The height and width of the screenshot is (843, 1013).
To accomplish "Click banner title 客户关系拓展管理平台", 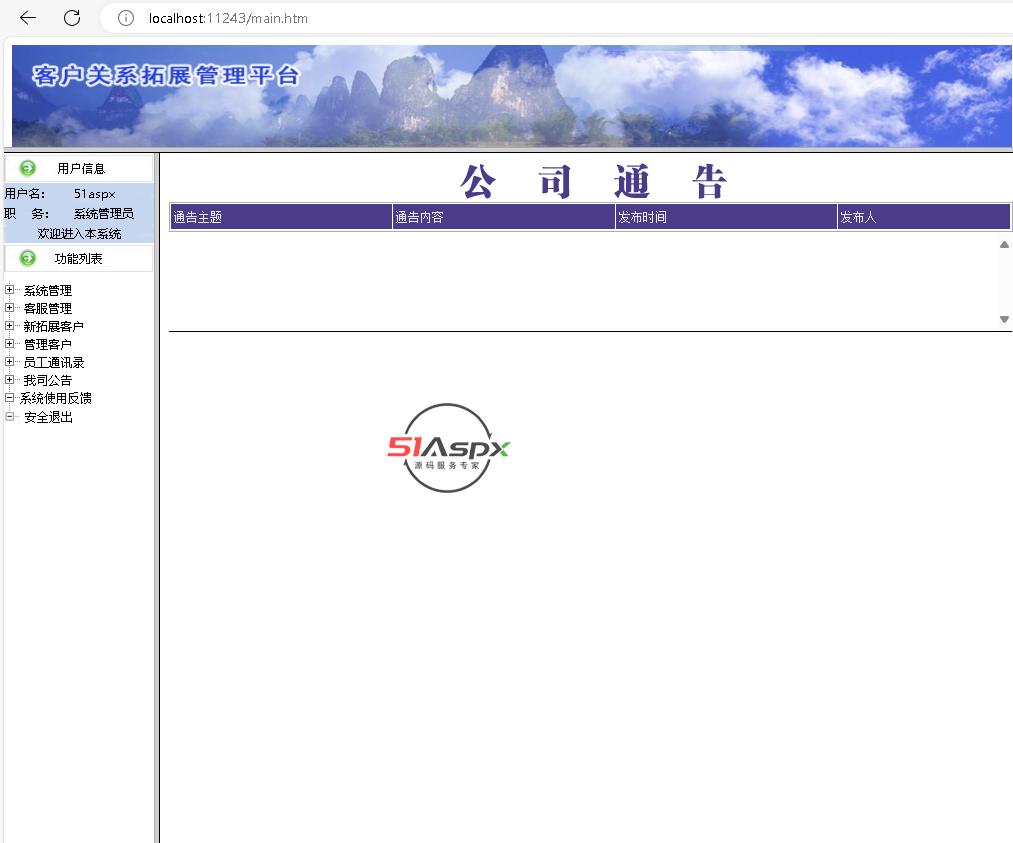I will (x=166, y=76).
